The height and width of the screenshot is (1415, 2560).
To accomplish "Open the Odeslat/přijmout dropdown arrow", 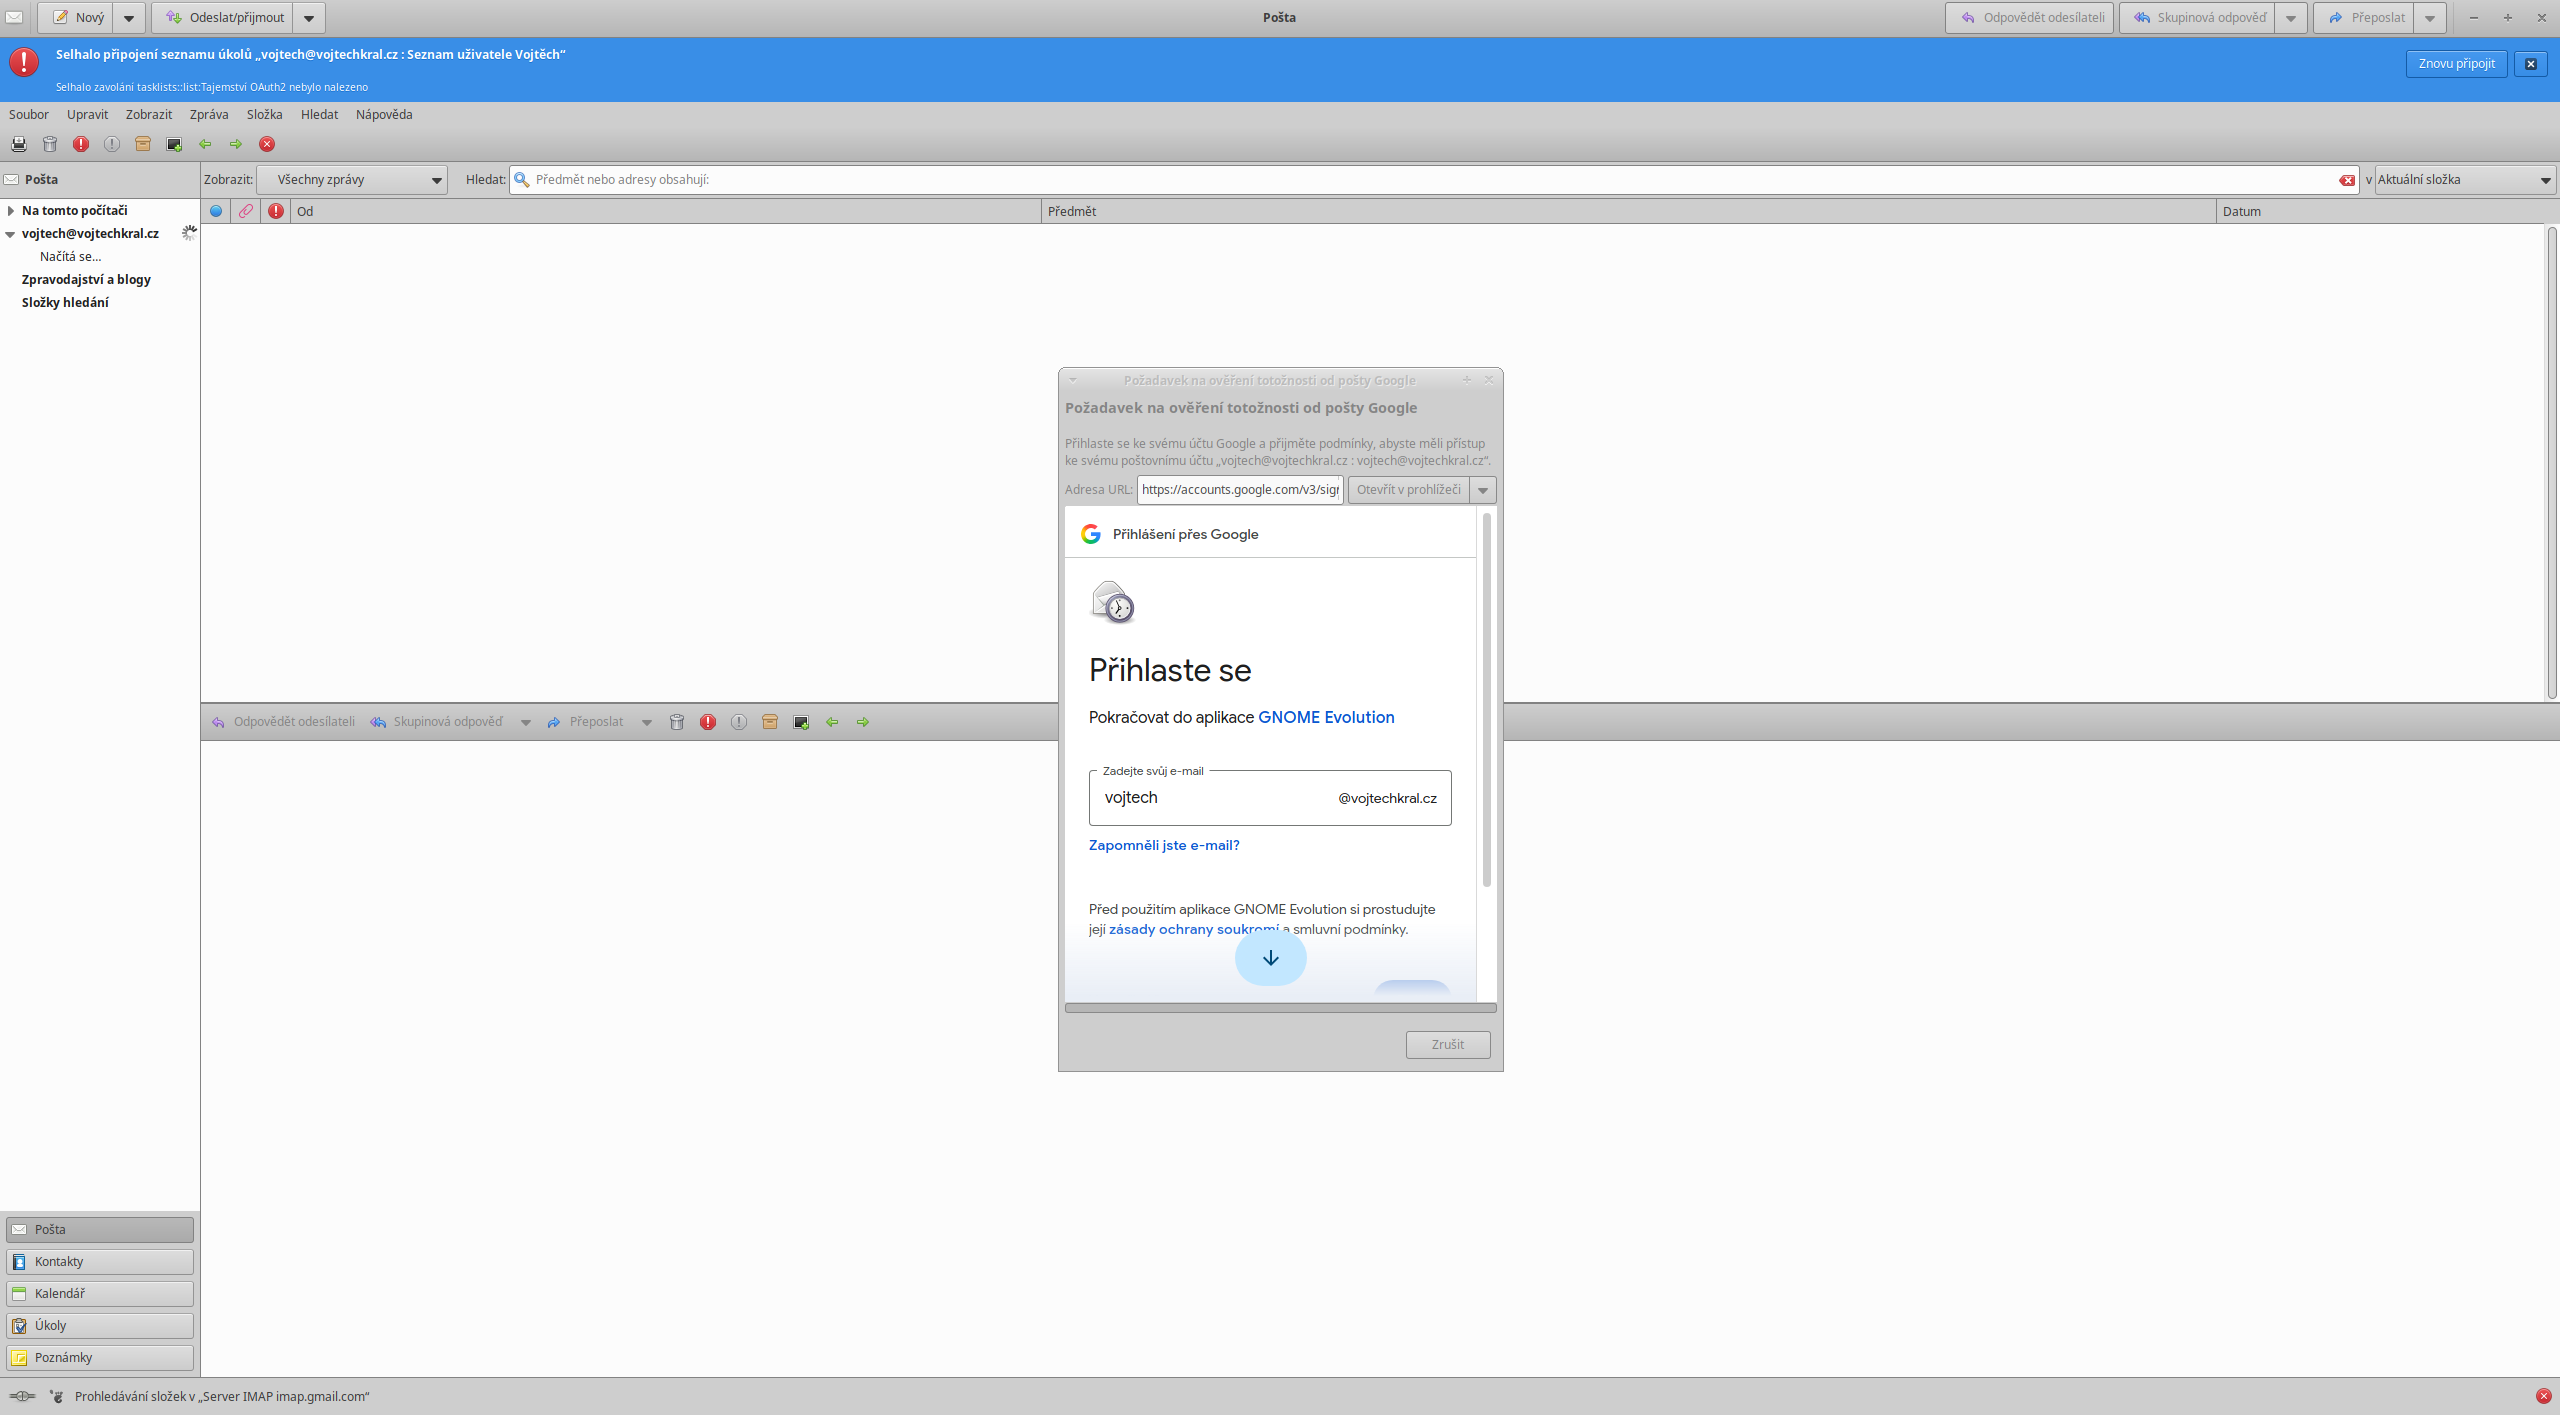I will (x=309, y=18).
